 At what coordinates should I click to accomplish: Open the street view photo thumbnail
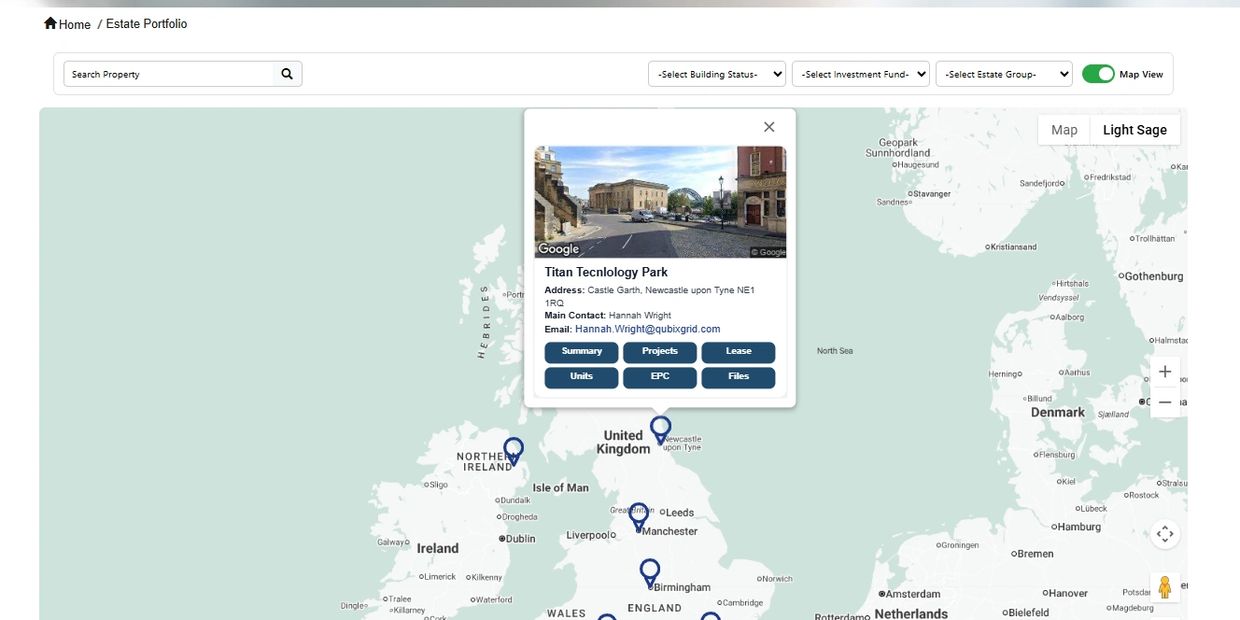point(660,202)
